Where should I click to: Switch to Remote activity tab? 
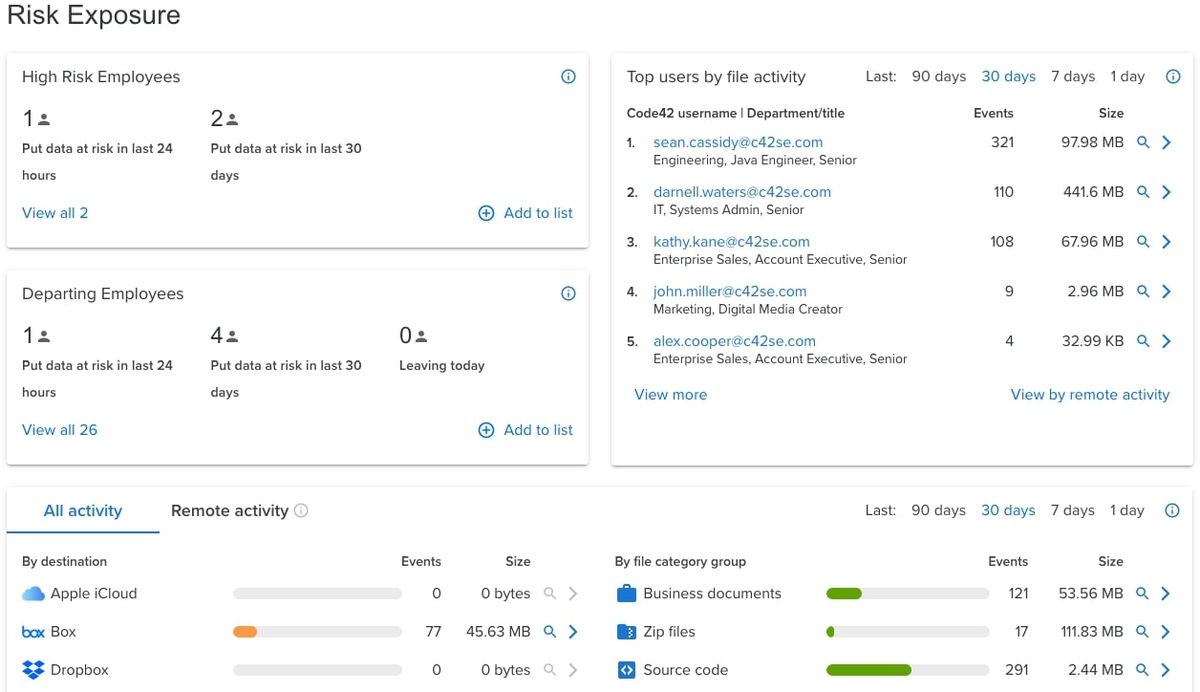(x=229, y=511)
